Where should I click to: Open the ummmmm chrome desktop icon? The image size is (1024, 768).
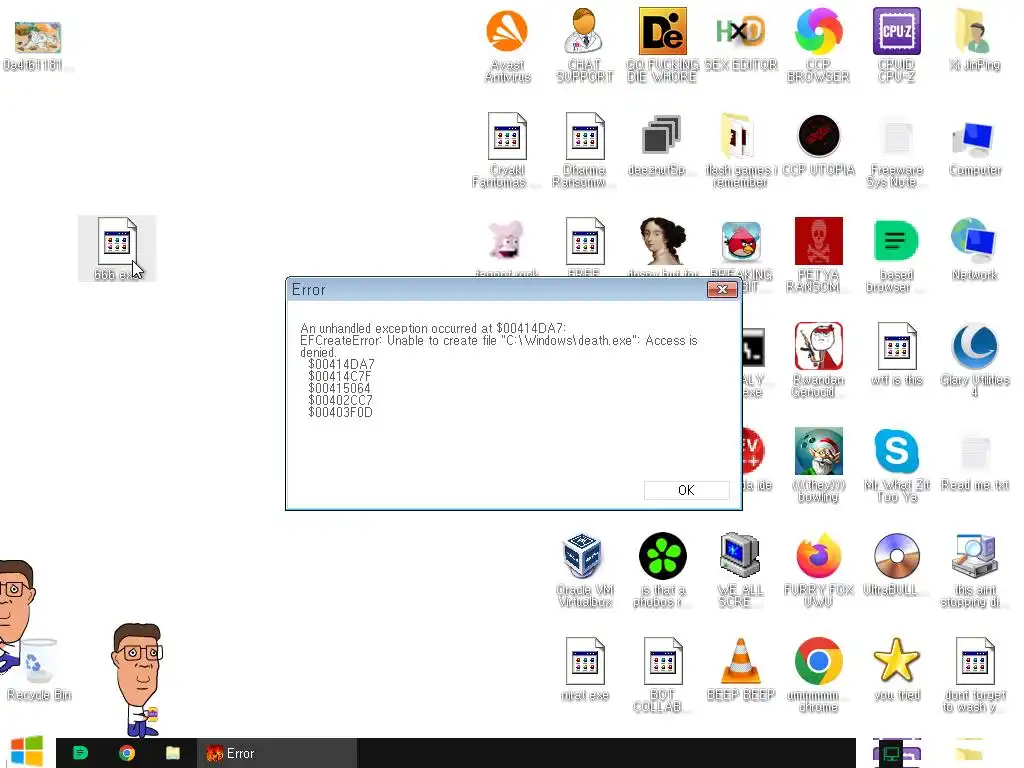pyautogui.click(x=818, y=676)
